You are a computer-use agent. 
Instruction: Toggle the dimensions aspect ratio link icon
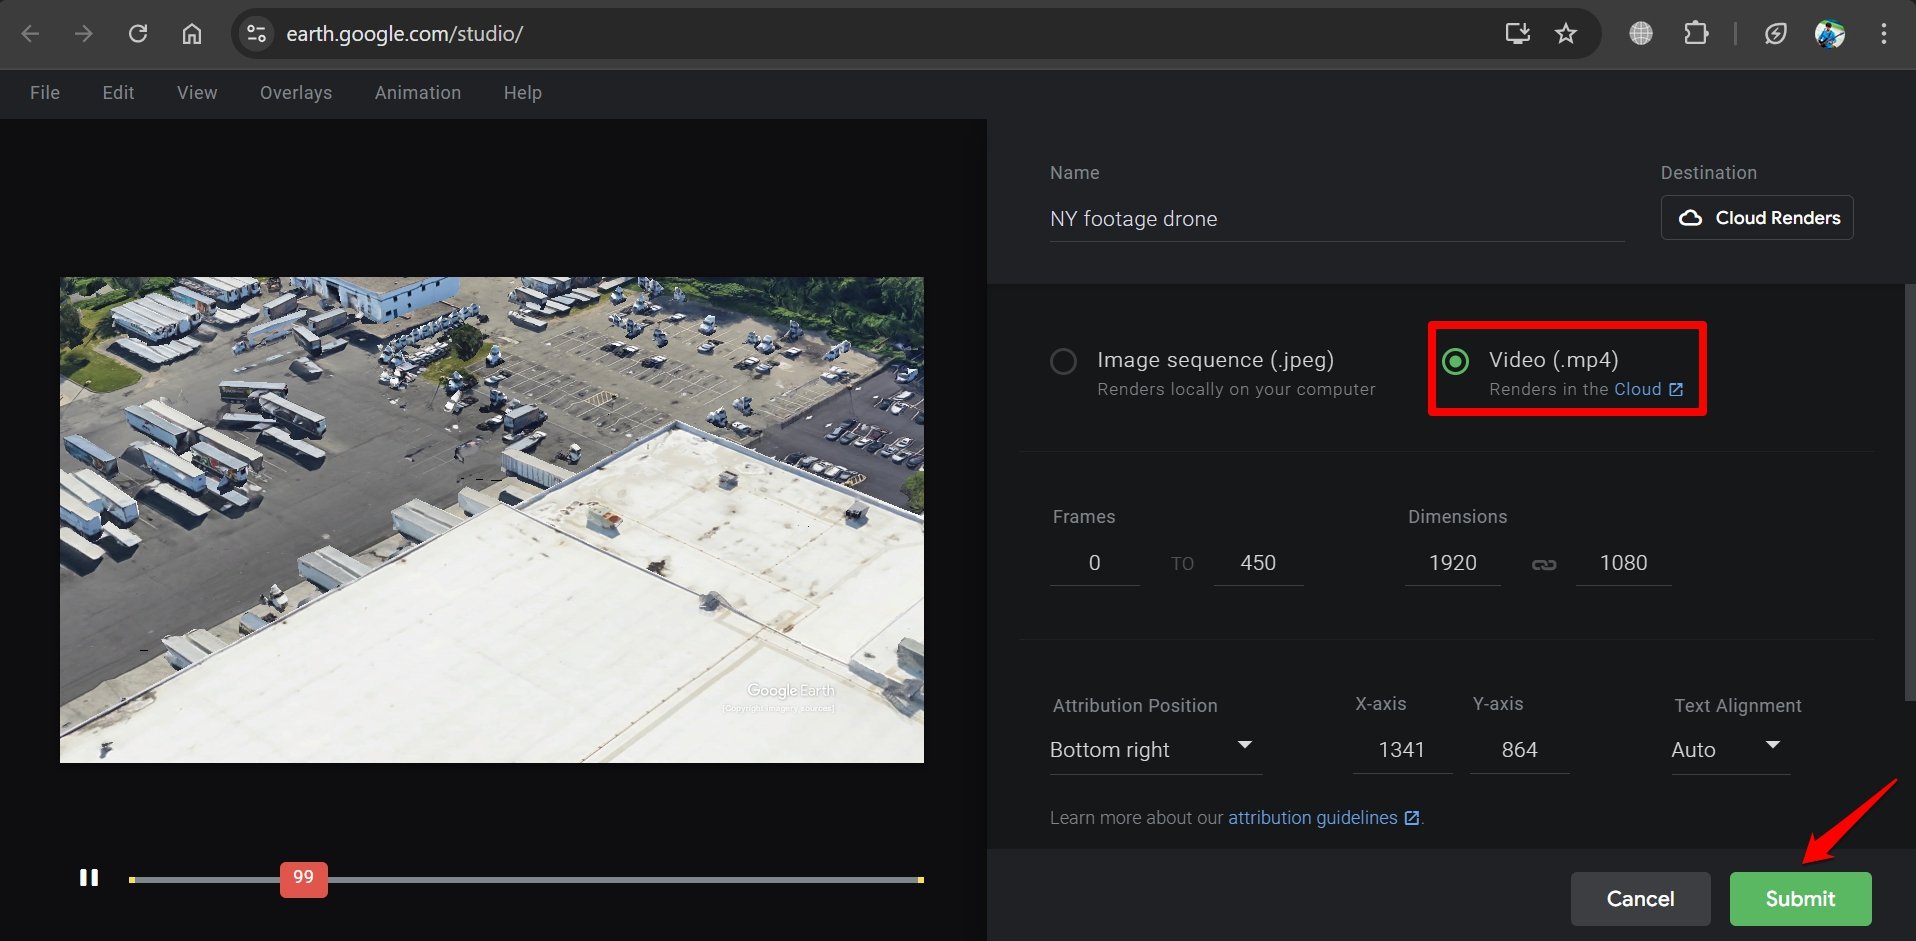(1544, 565)
